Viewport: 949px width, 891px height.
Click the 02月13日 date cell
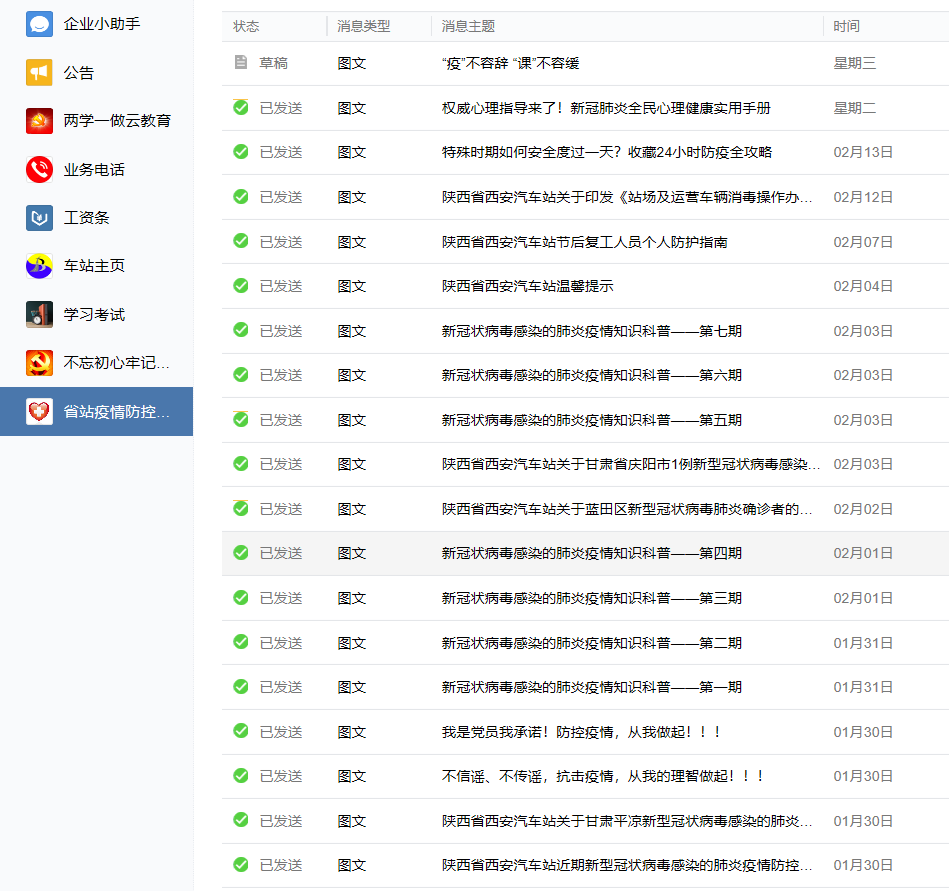tap(863, 152)
